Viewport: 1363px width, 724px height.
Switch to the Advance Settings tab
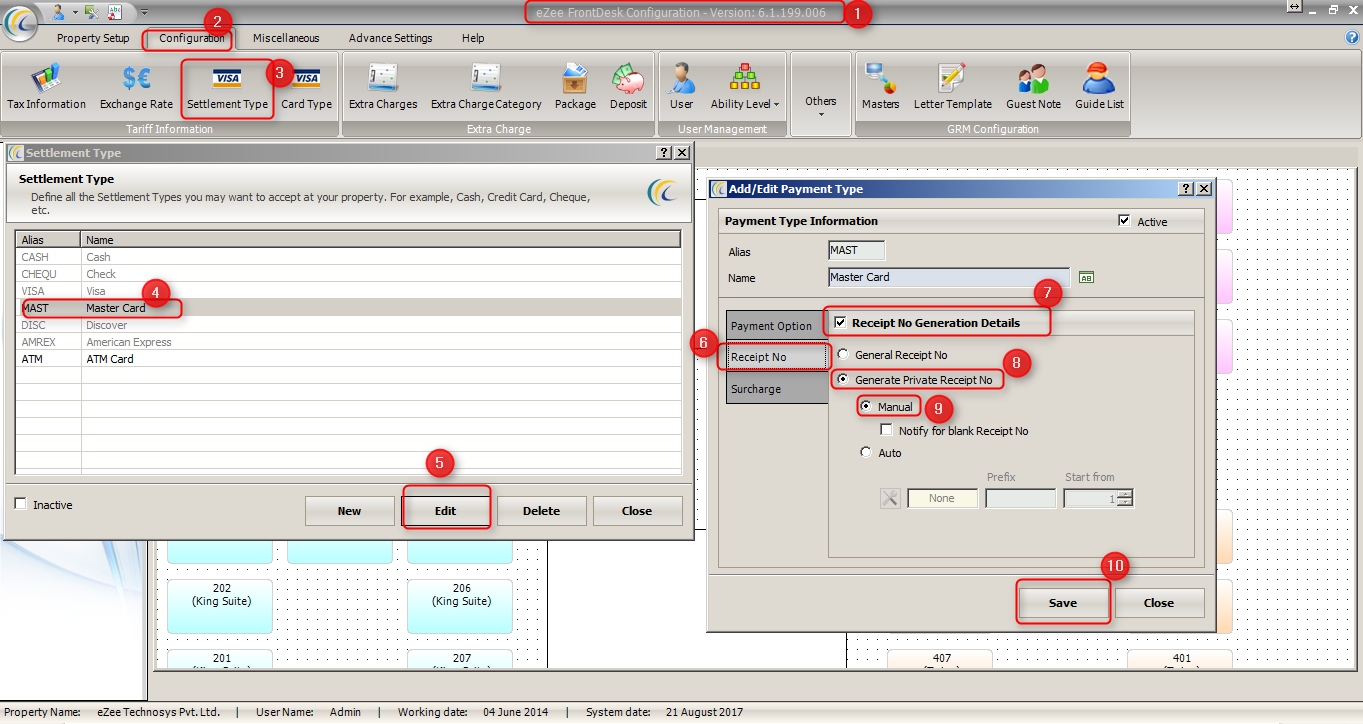390,38
